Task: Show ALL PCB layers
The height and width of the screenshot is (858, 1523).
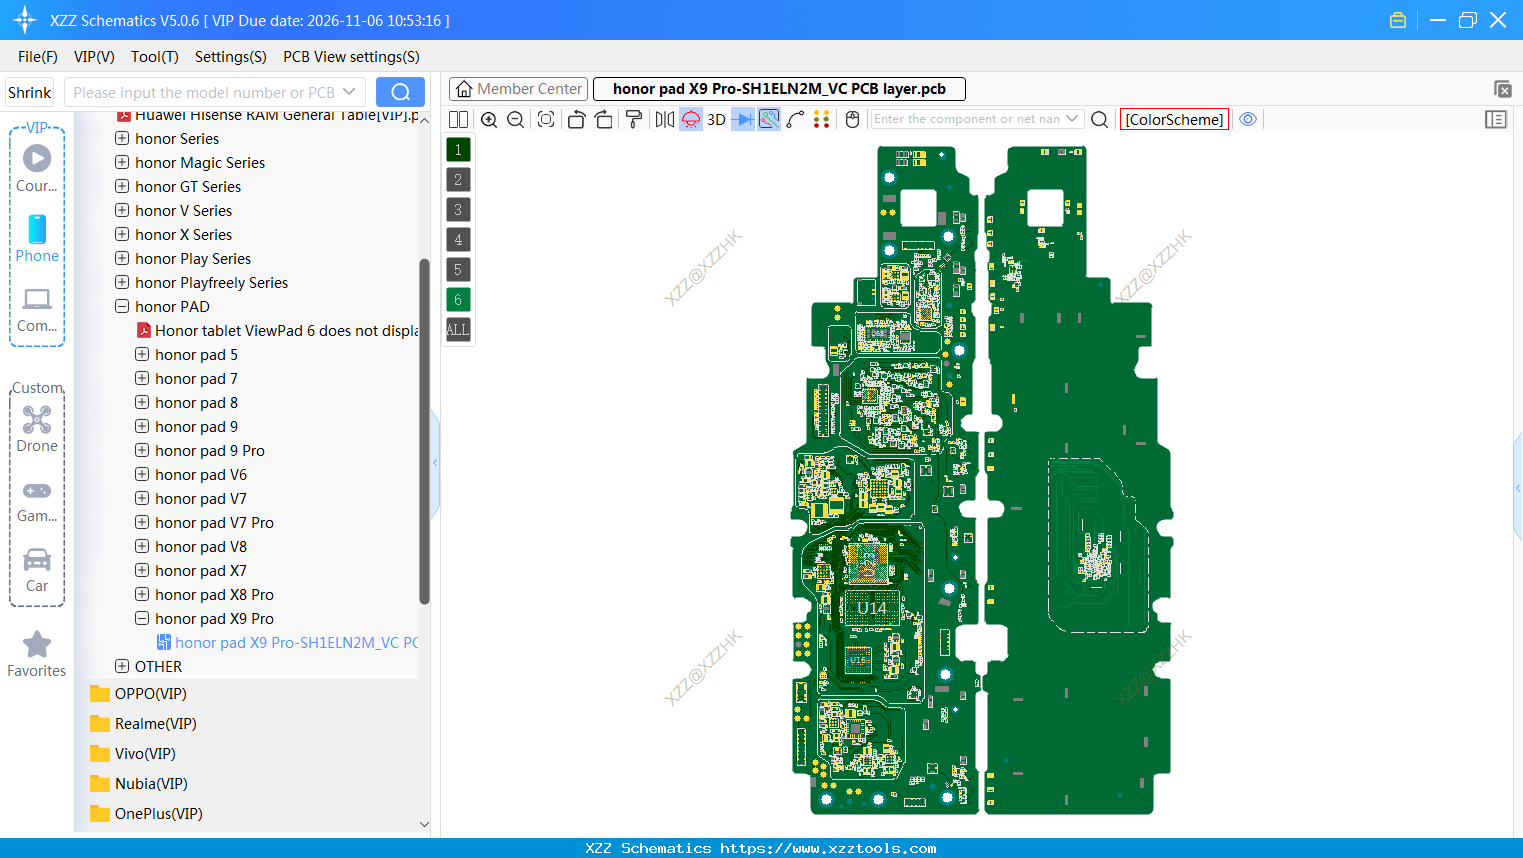Action: pyautogui.click(x=457, y=330)
